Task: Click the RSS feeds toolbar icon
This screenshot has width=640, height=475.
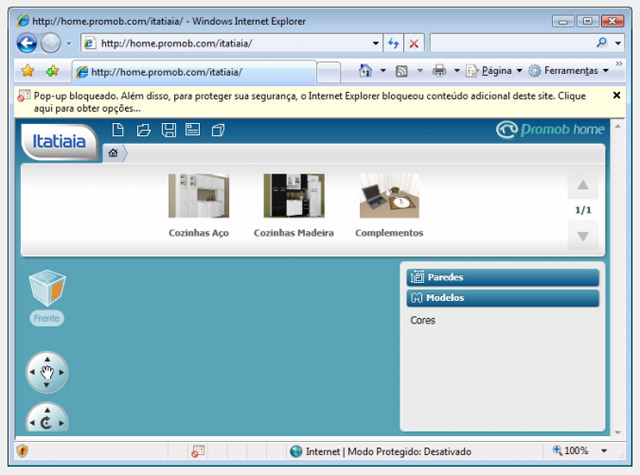Action: tap(402, 71)
